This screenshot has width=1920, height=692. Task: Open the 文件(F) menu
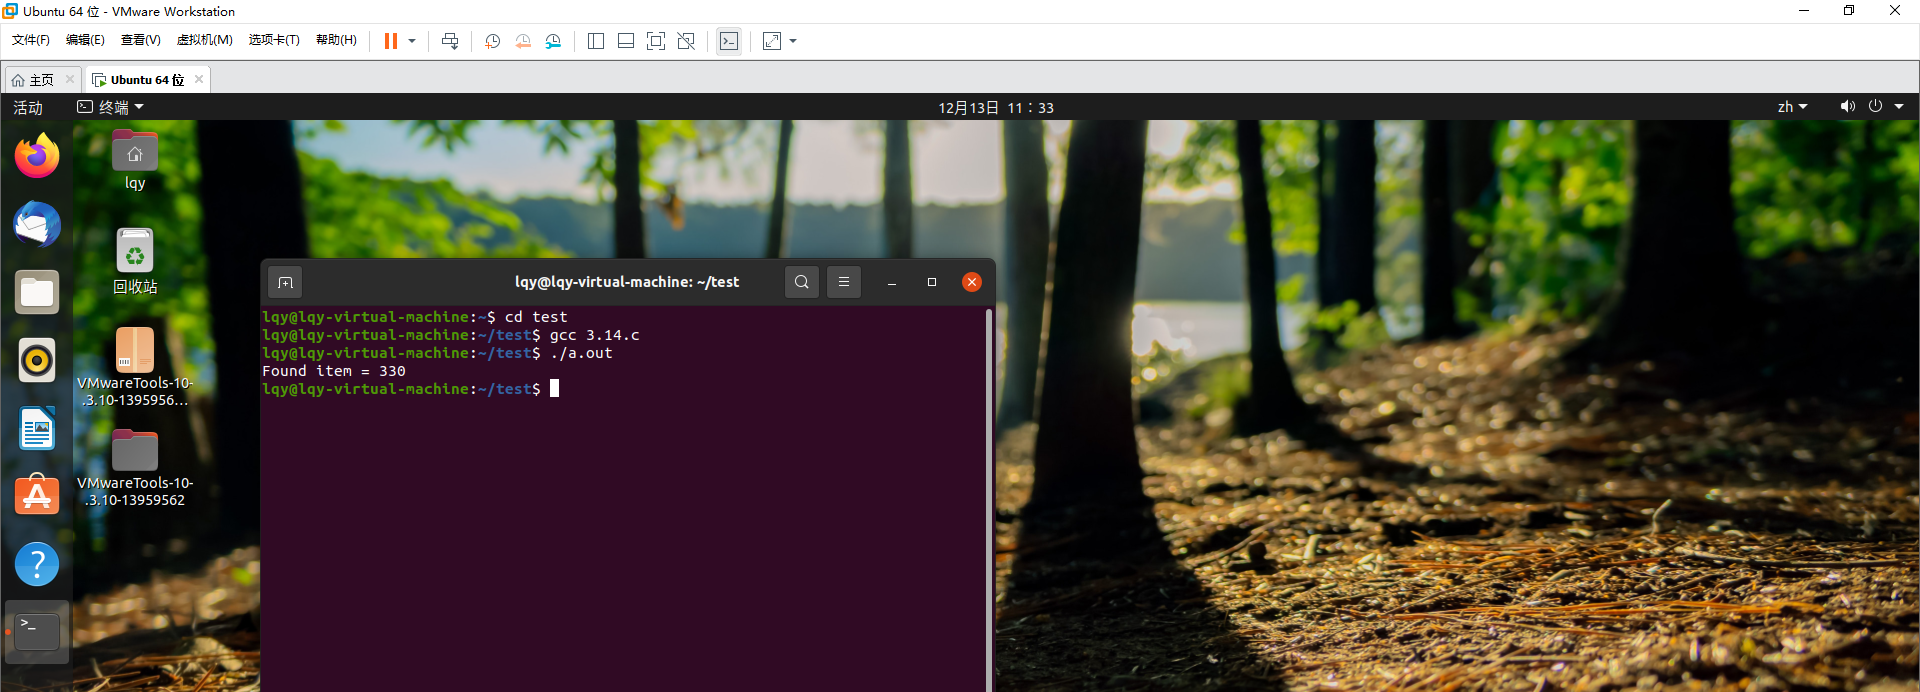(x=31, y=40)
